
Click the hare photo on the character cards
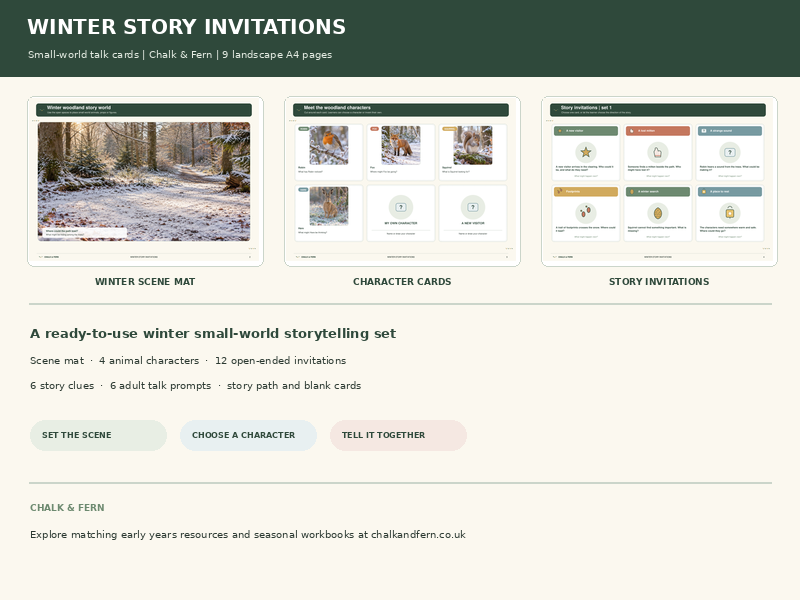point(329,206)
